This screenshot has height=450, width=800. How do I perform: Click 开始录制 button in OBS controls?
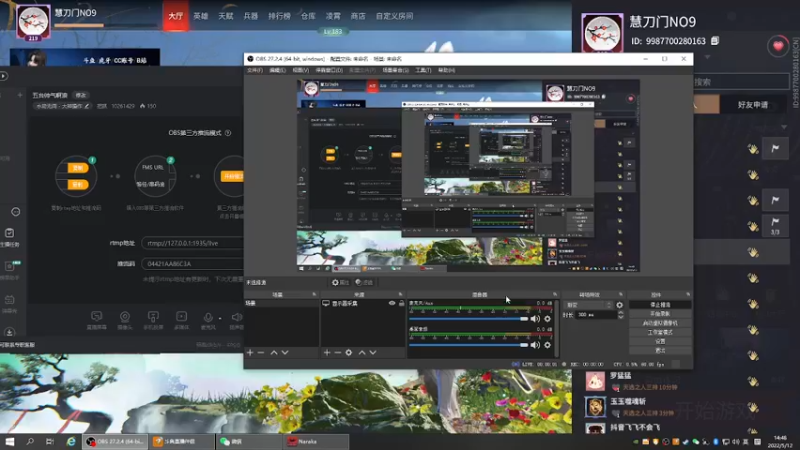[x=660, y=314]
